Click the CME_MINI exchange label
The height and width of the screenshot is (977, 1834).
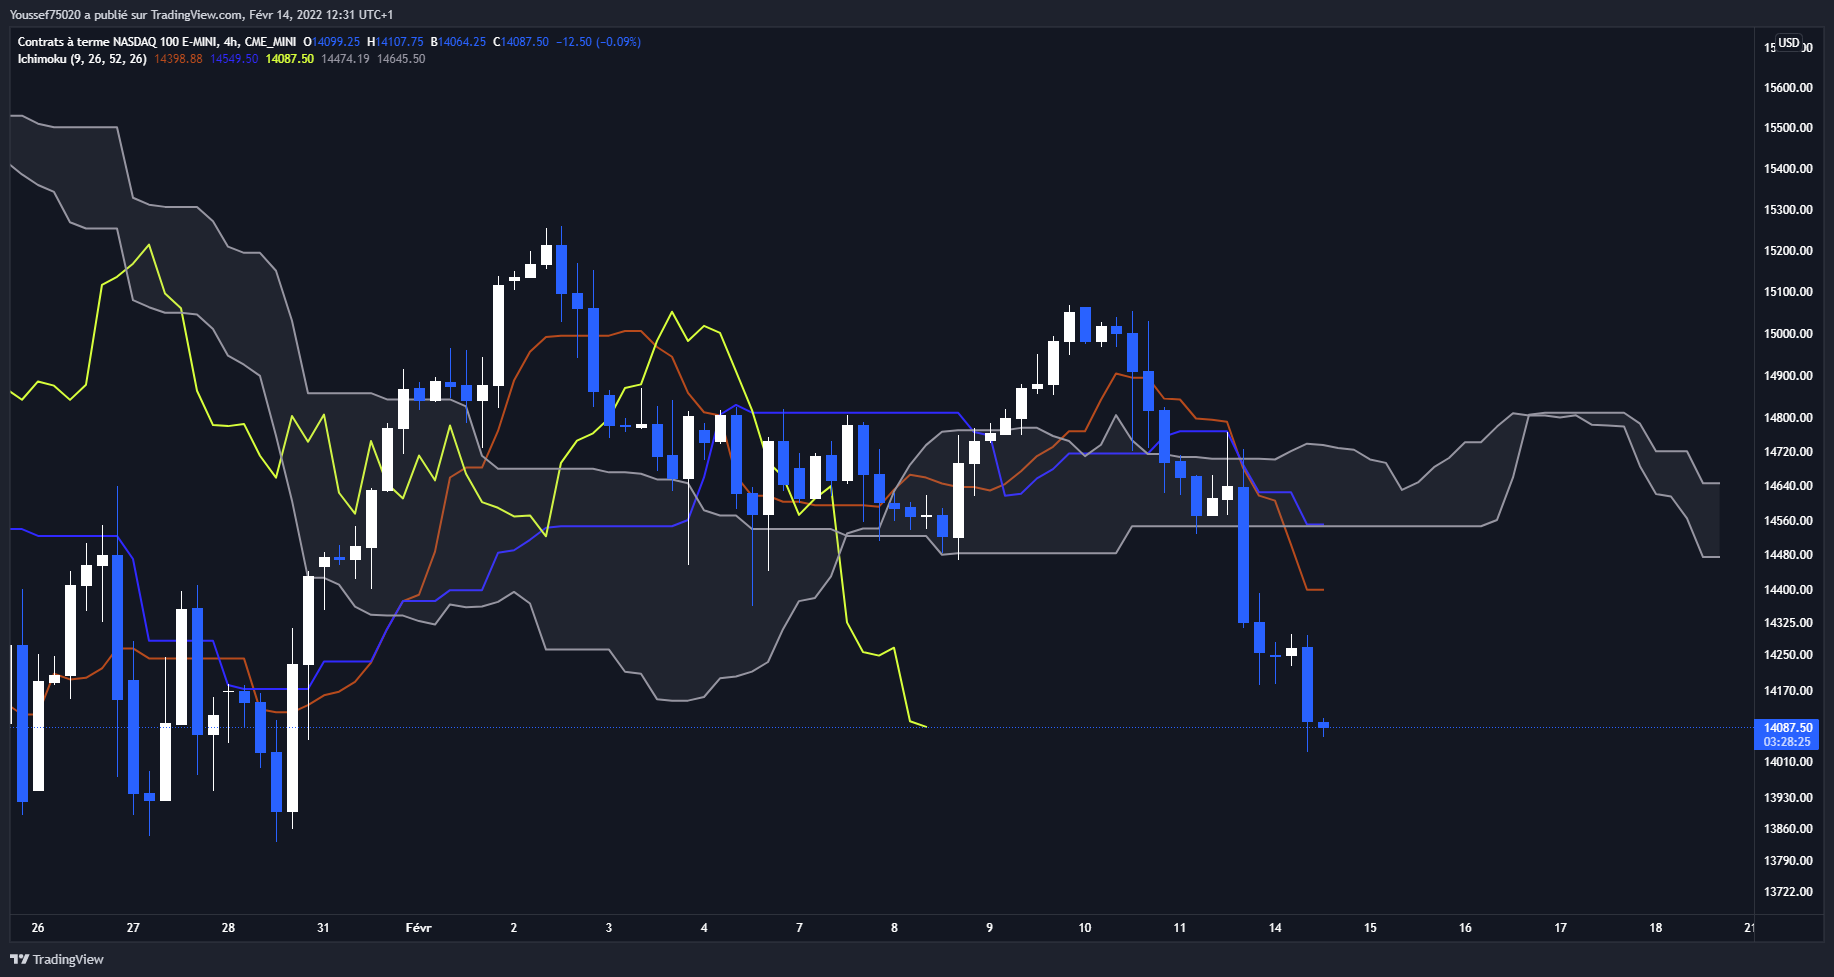click(270, 42)
